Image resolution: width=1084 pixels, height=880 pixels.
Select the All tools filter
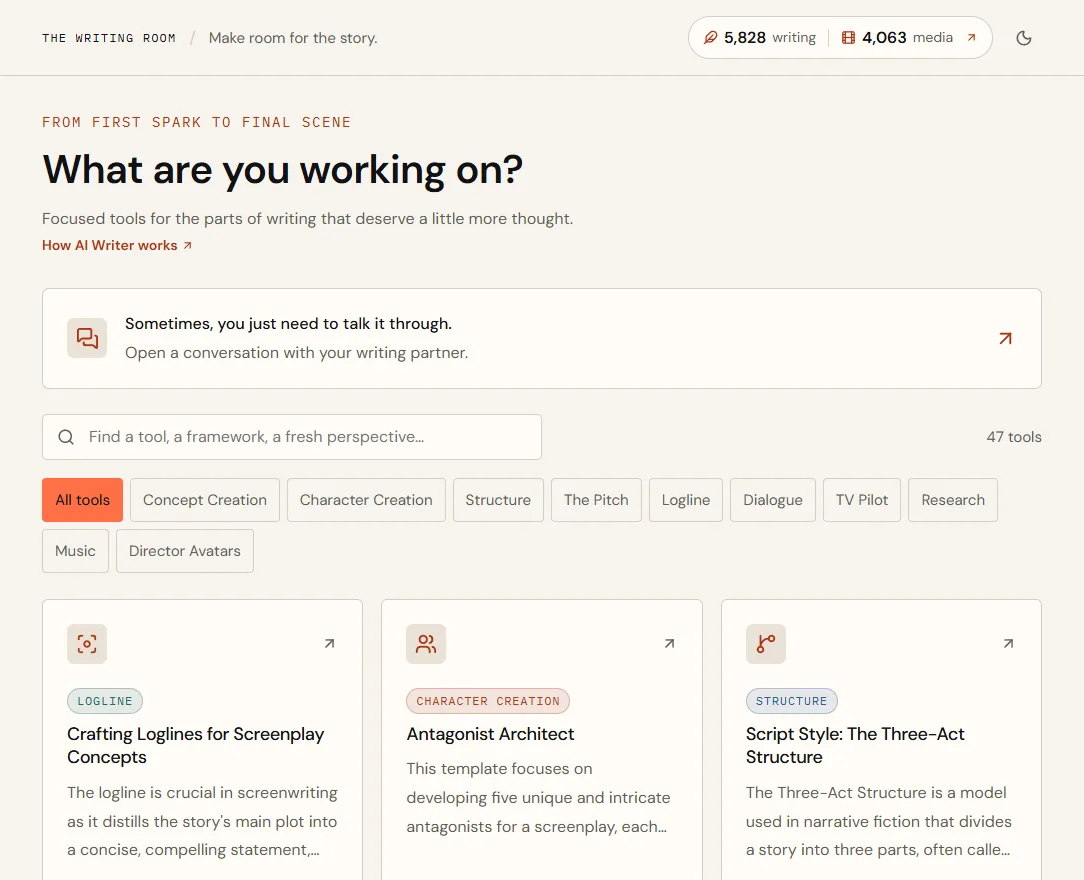[x=82, y=500]
